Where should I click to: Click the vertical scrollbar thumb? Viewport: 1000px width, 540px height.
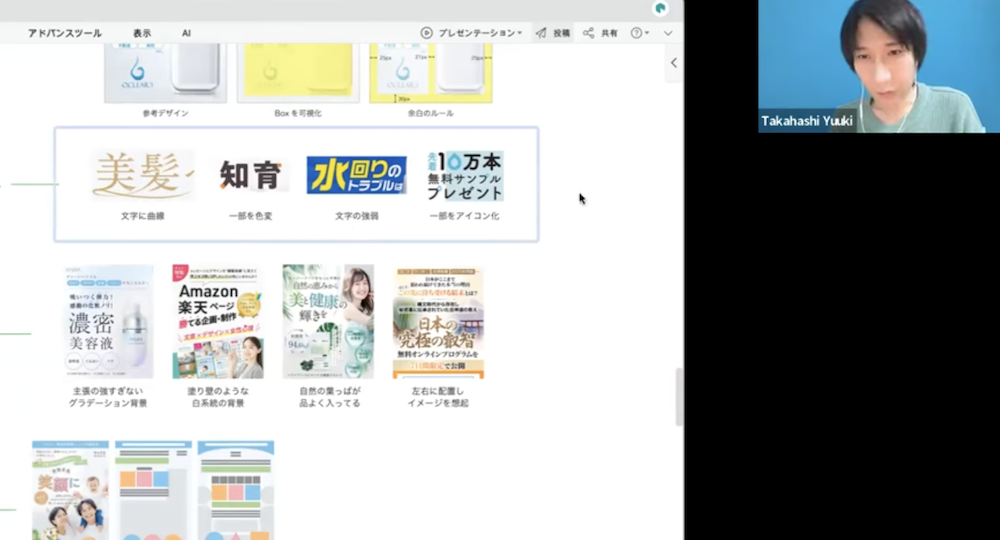tap(679, 397)
